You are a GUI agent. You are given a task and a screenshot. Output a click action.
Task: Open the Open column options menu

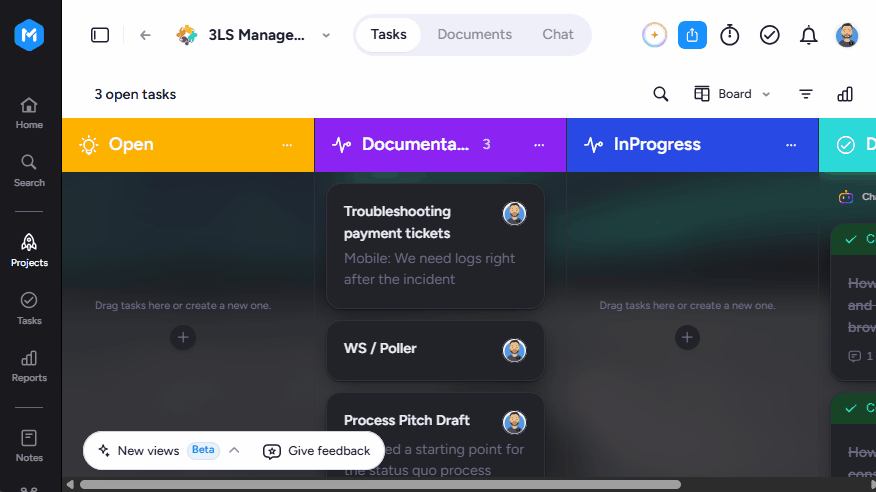click(287, 145)
